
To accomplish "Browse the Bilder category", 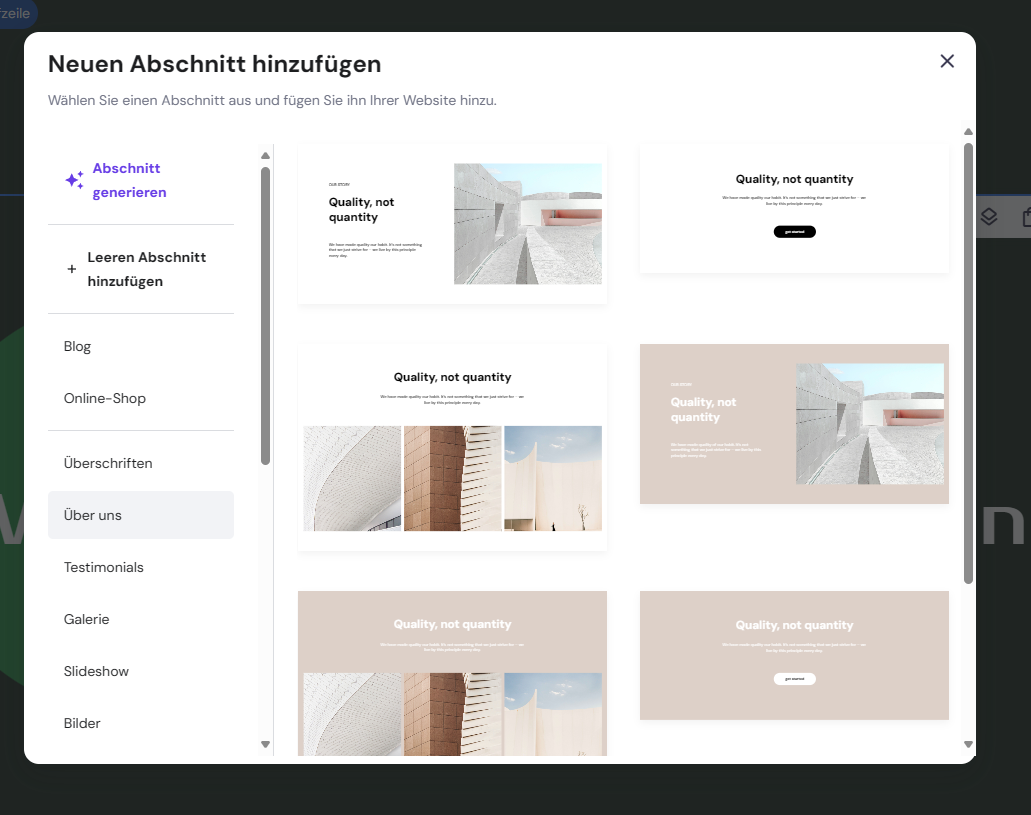I will click(141, 723).
